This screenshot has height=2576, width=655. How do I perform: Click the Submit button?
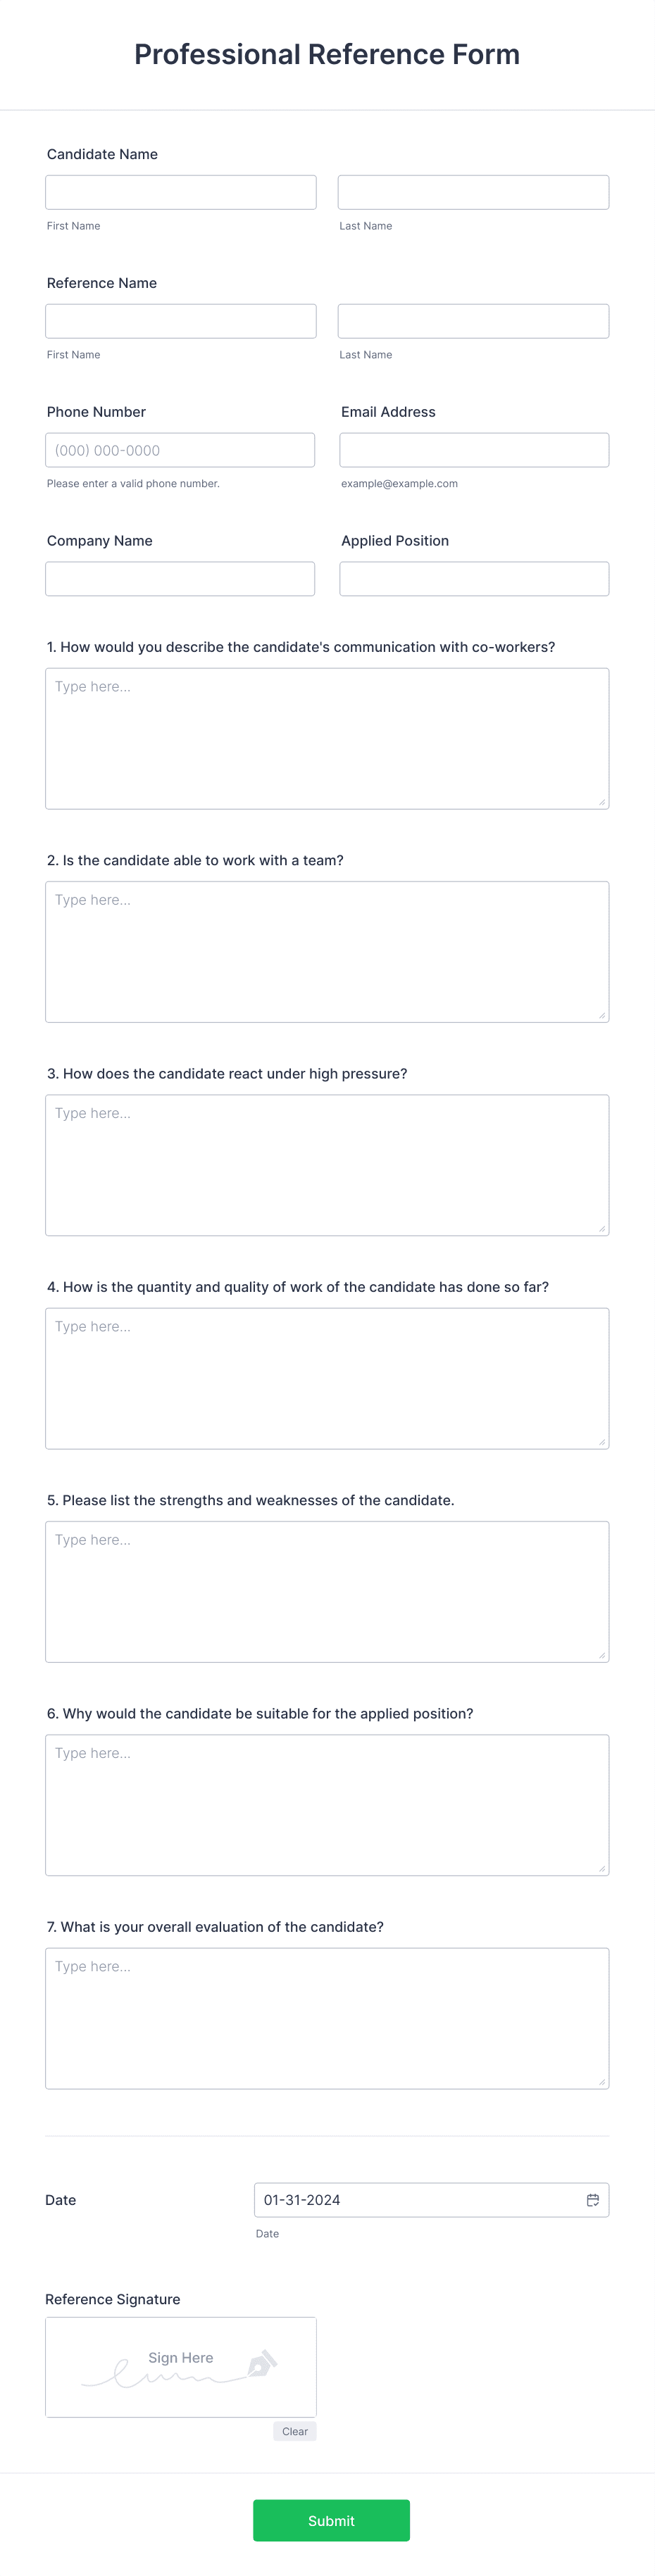pyautogui.click(x=331, y=2520)
